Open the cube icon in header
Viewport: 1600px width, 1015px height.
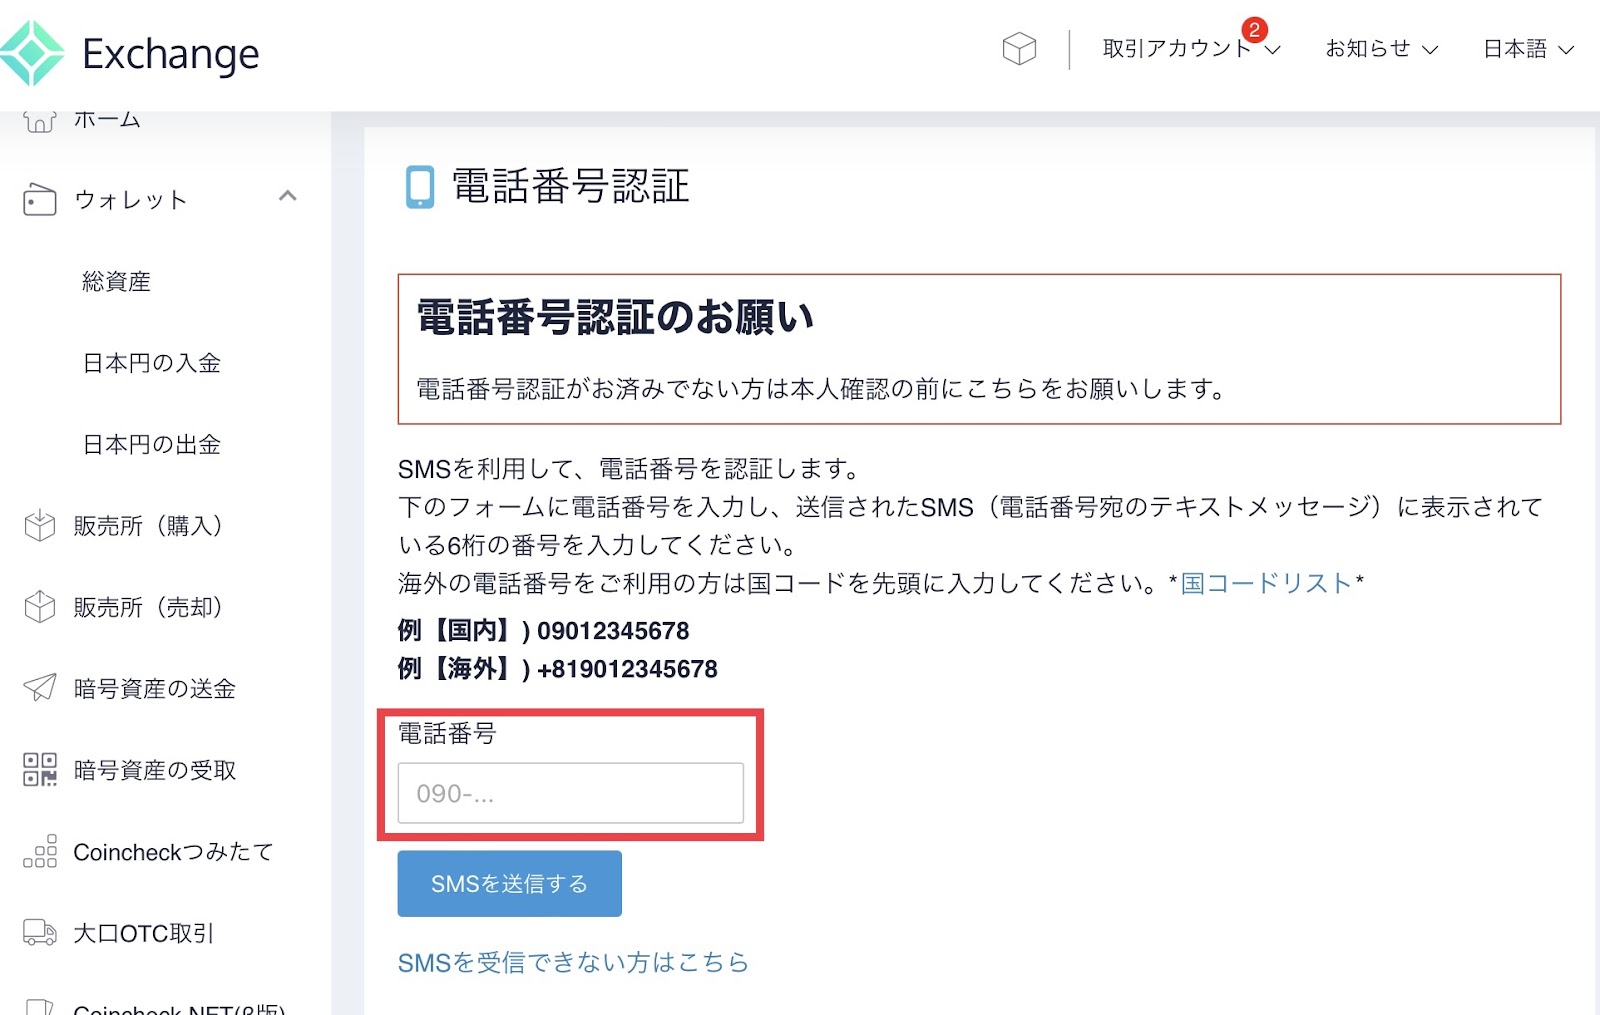(1019, 49)
